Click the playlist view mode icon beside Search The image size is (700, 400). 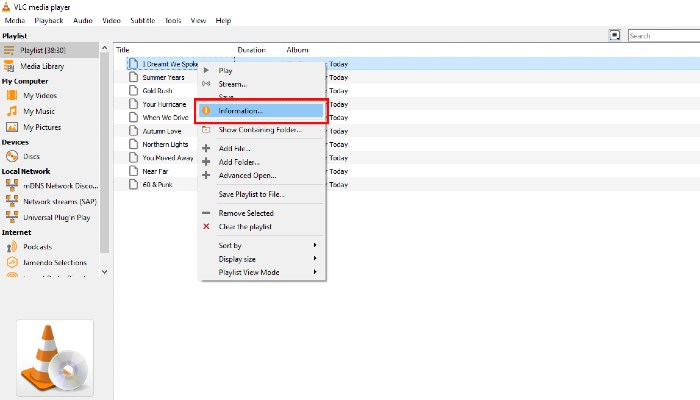[x=615, y=35]
